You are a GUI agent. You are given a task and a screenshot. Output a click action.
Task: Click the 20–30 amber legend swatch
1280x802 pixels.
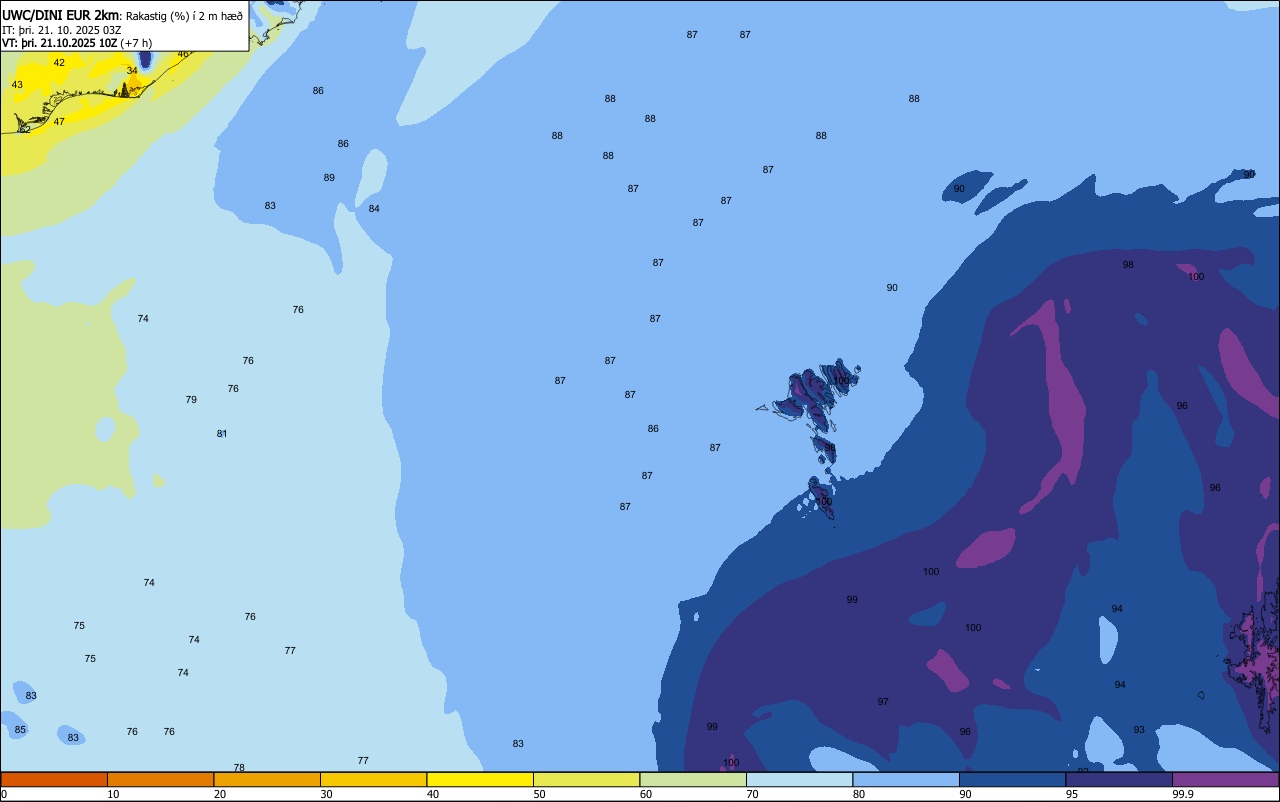point(267,779)
